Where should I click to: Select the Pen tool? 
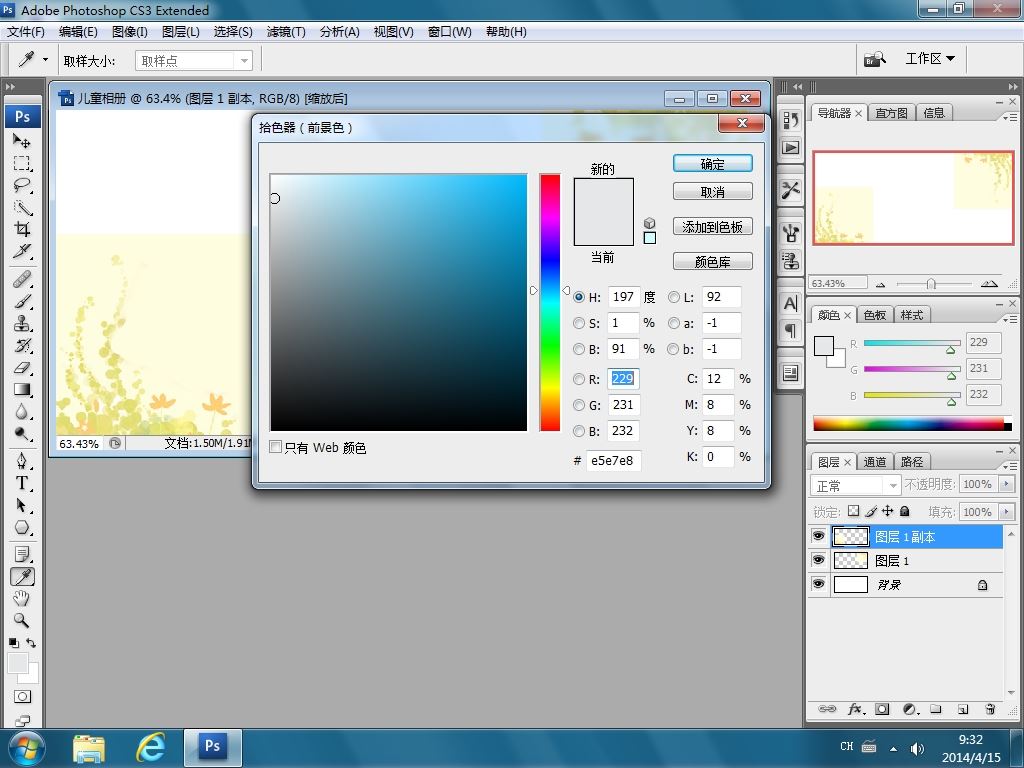pos(22,461)
